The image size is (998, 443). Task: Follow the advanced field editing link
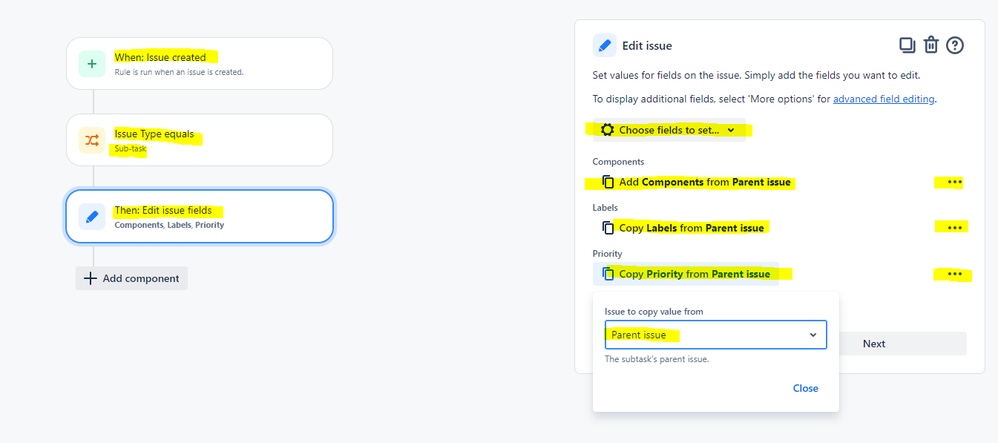tap(884, 99)
